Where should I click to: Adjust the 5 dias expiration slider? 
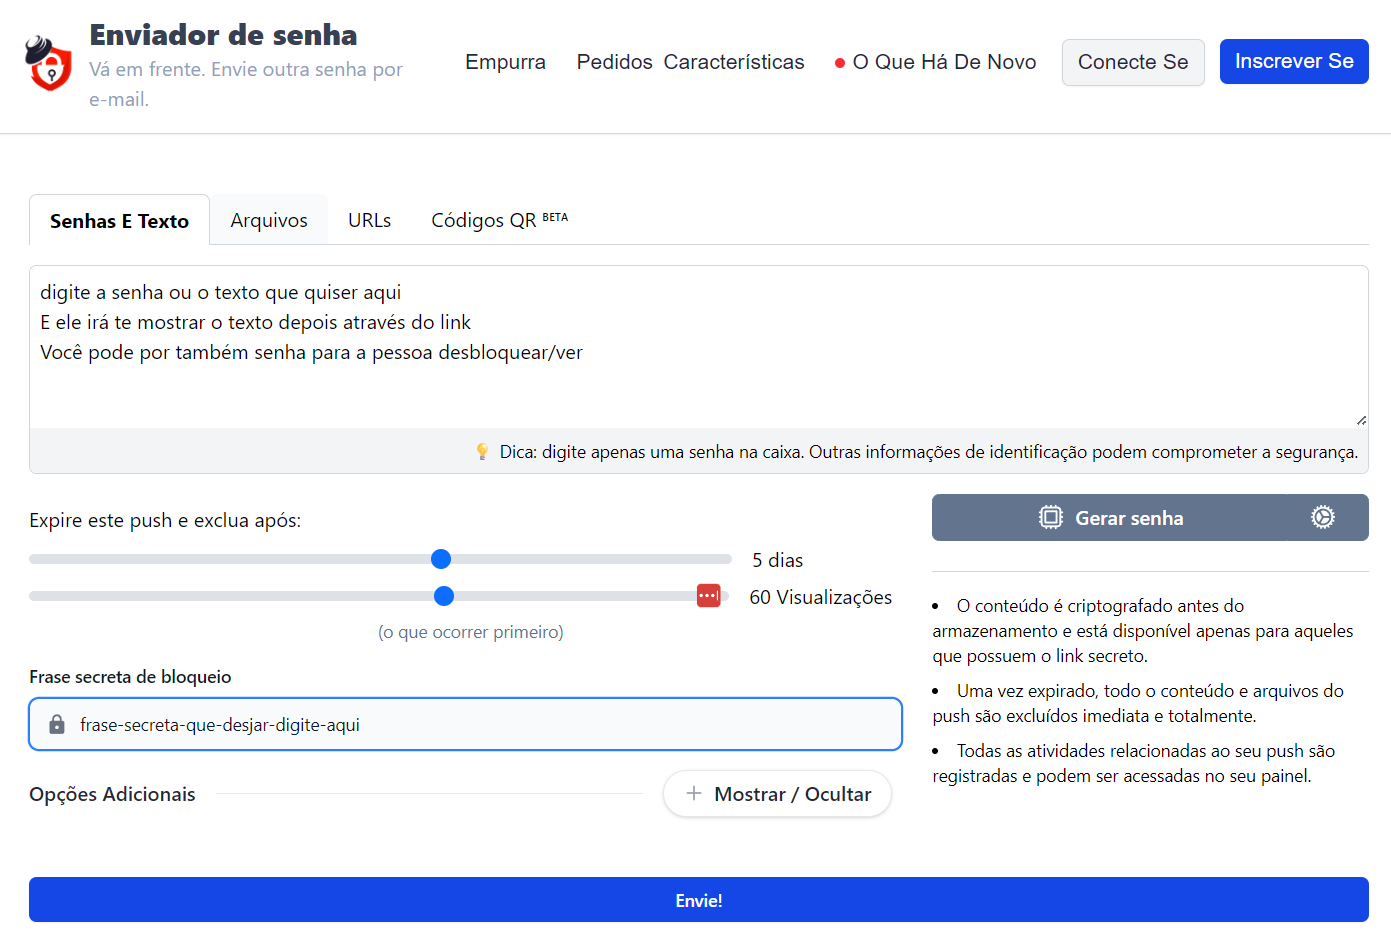pos(441,558)
